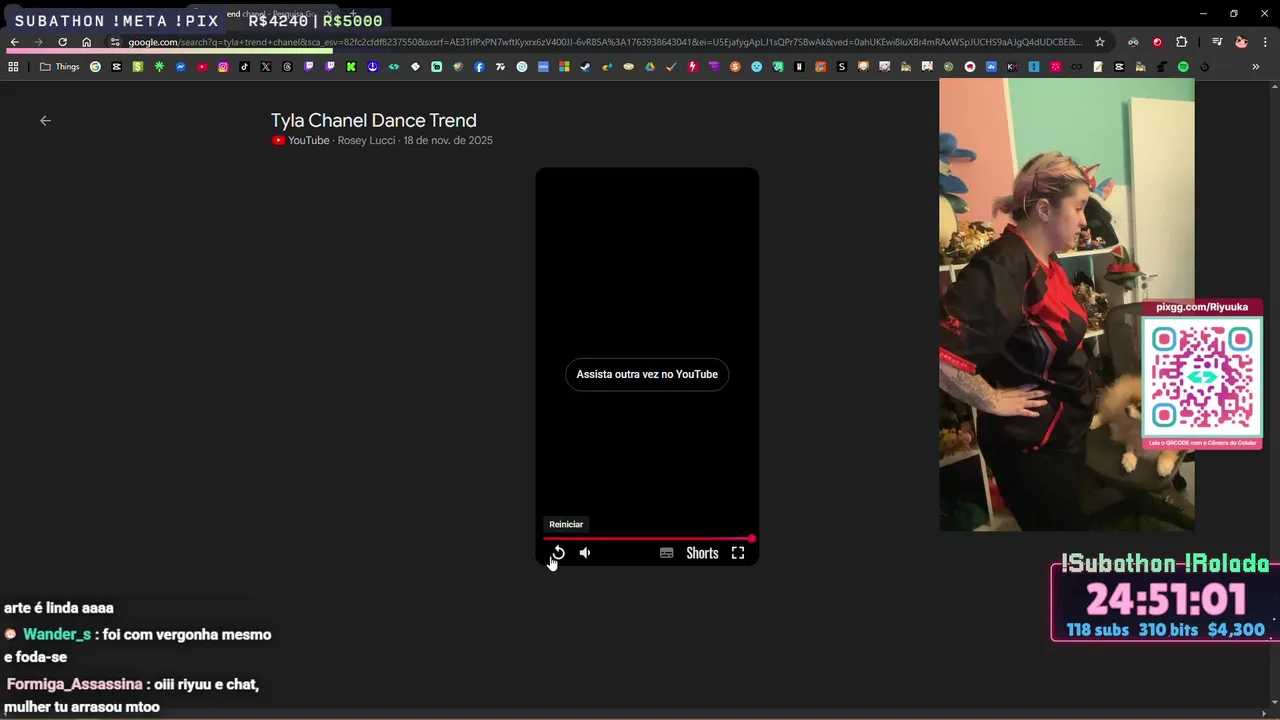Open the extensions puzzle menu
This screenshot has height=720, width=1280.
pos(1182,42)
